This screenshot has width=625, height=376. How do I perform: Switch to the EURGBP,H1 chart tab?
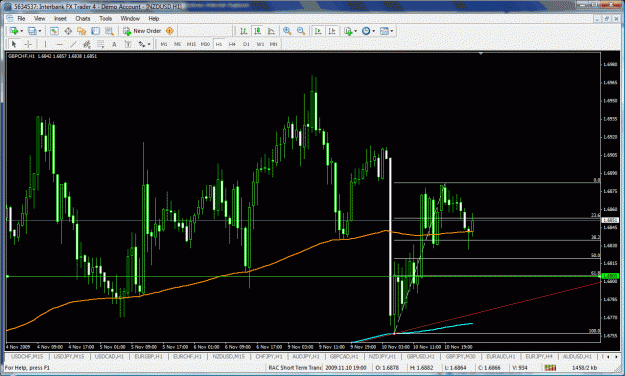[148, 356]
